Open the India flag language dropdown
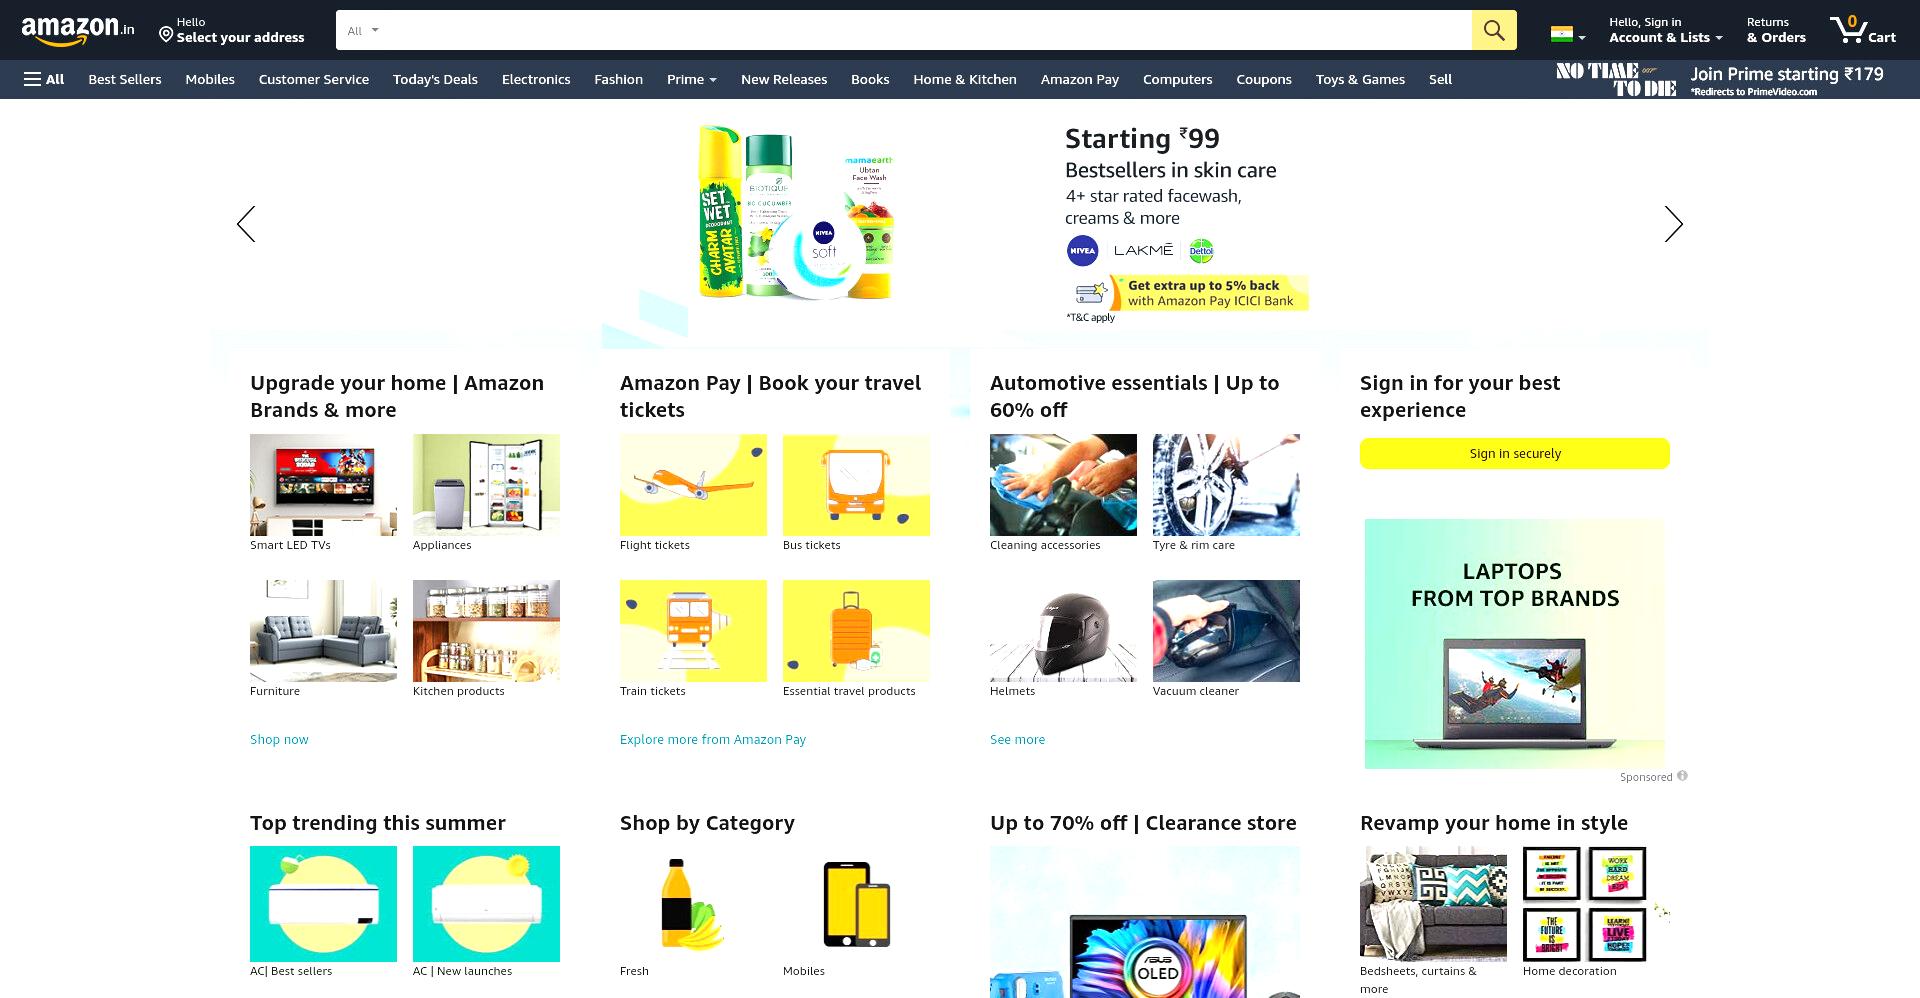This screenshot has height=998, width=1920. pos(1567,34)
